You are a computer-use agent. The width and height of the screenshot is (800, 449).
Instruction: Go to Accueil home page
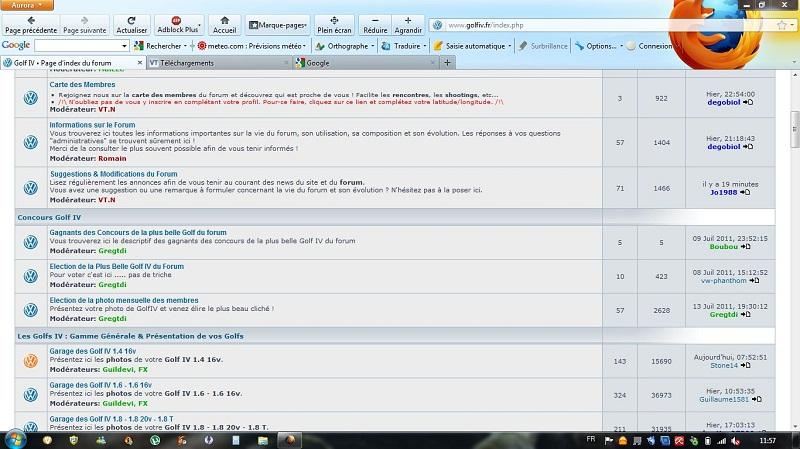224,25
